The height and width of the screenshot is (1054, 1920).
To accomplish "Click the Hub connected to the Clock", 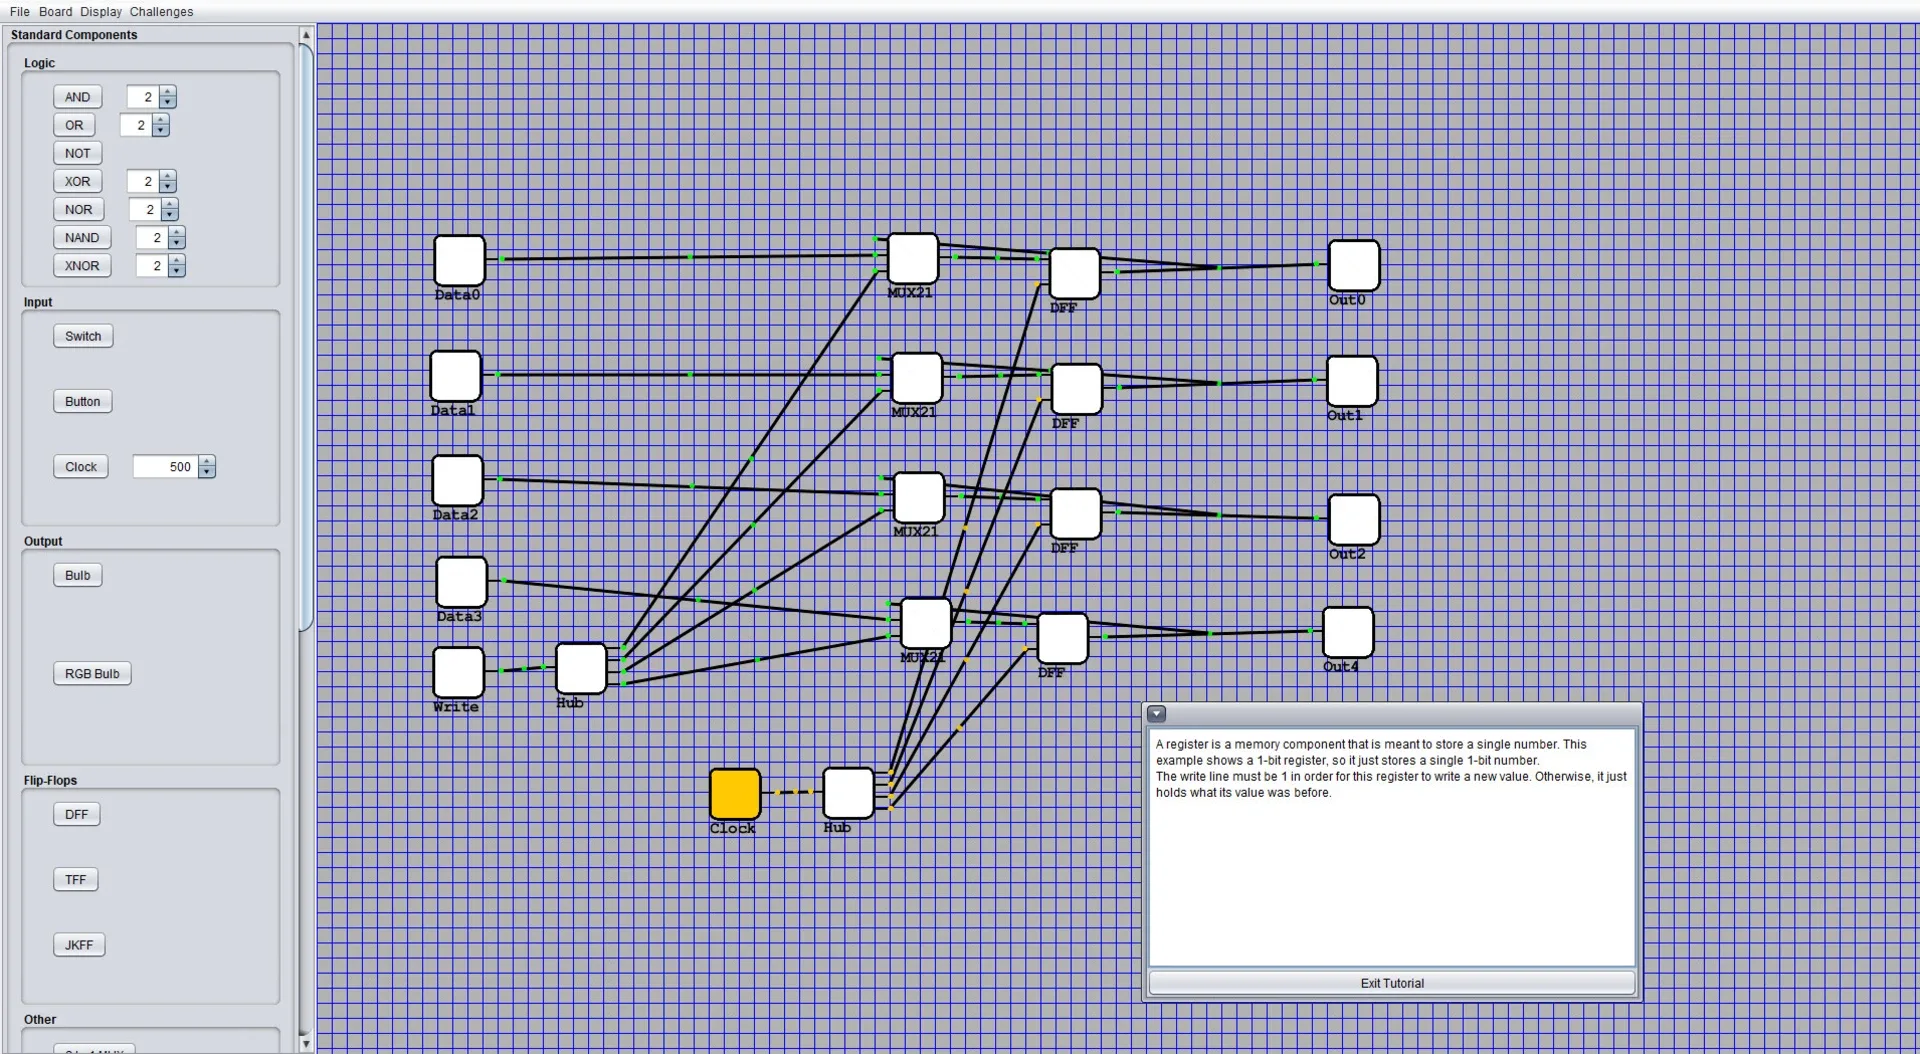I will (848, 793).
